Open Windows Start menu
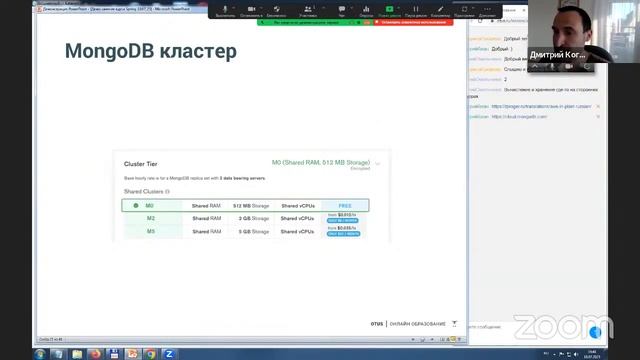The width and height of the screenshot is (640, 360). 40,354
